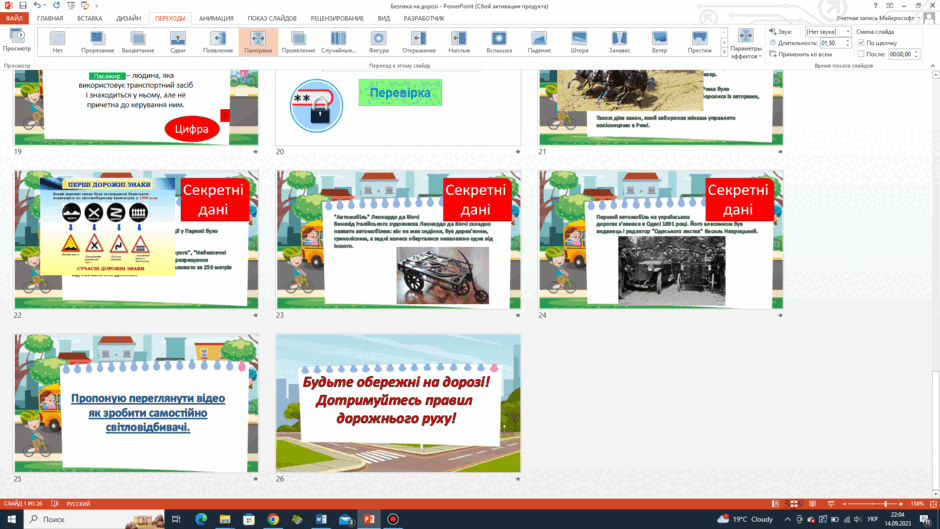Enable the После timing checkbox
The width and height of the screenshot is (940, 529).
[861, 54]
